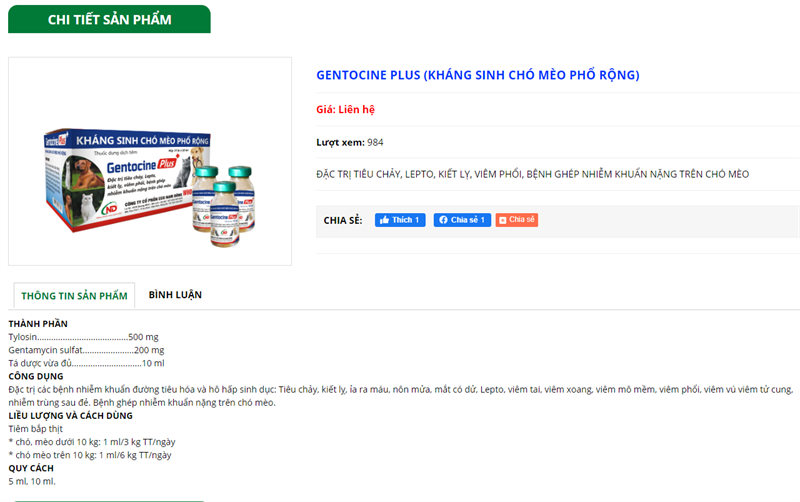Like the product with Thích 1 button
This screenshot has width=800, height=502.
(400, 220)
